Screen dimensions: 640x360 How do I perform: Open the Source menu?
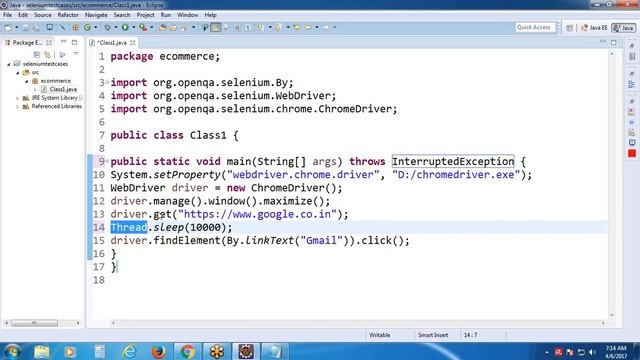click(42, 15)
